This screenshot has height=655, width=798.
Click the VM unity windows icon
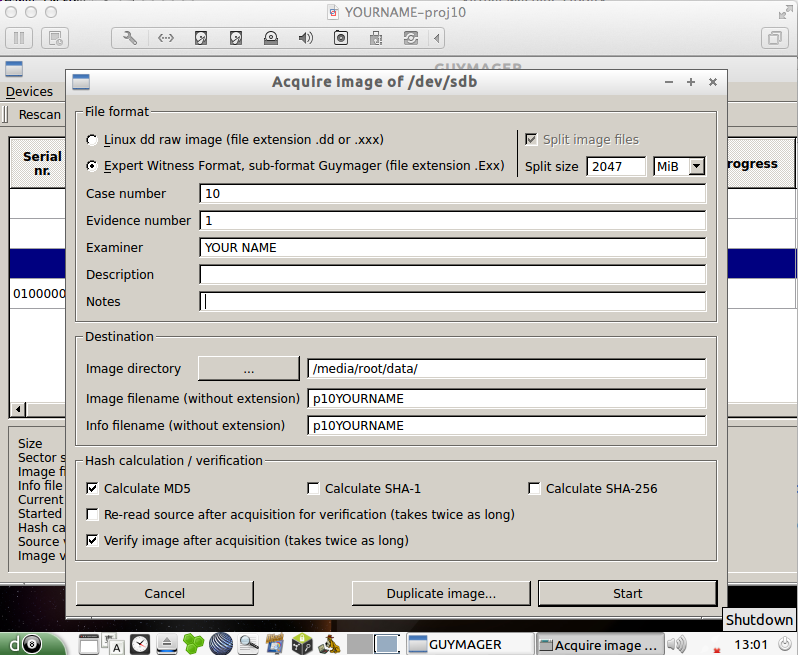click(x=775, y=38)
